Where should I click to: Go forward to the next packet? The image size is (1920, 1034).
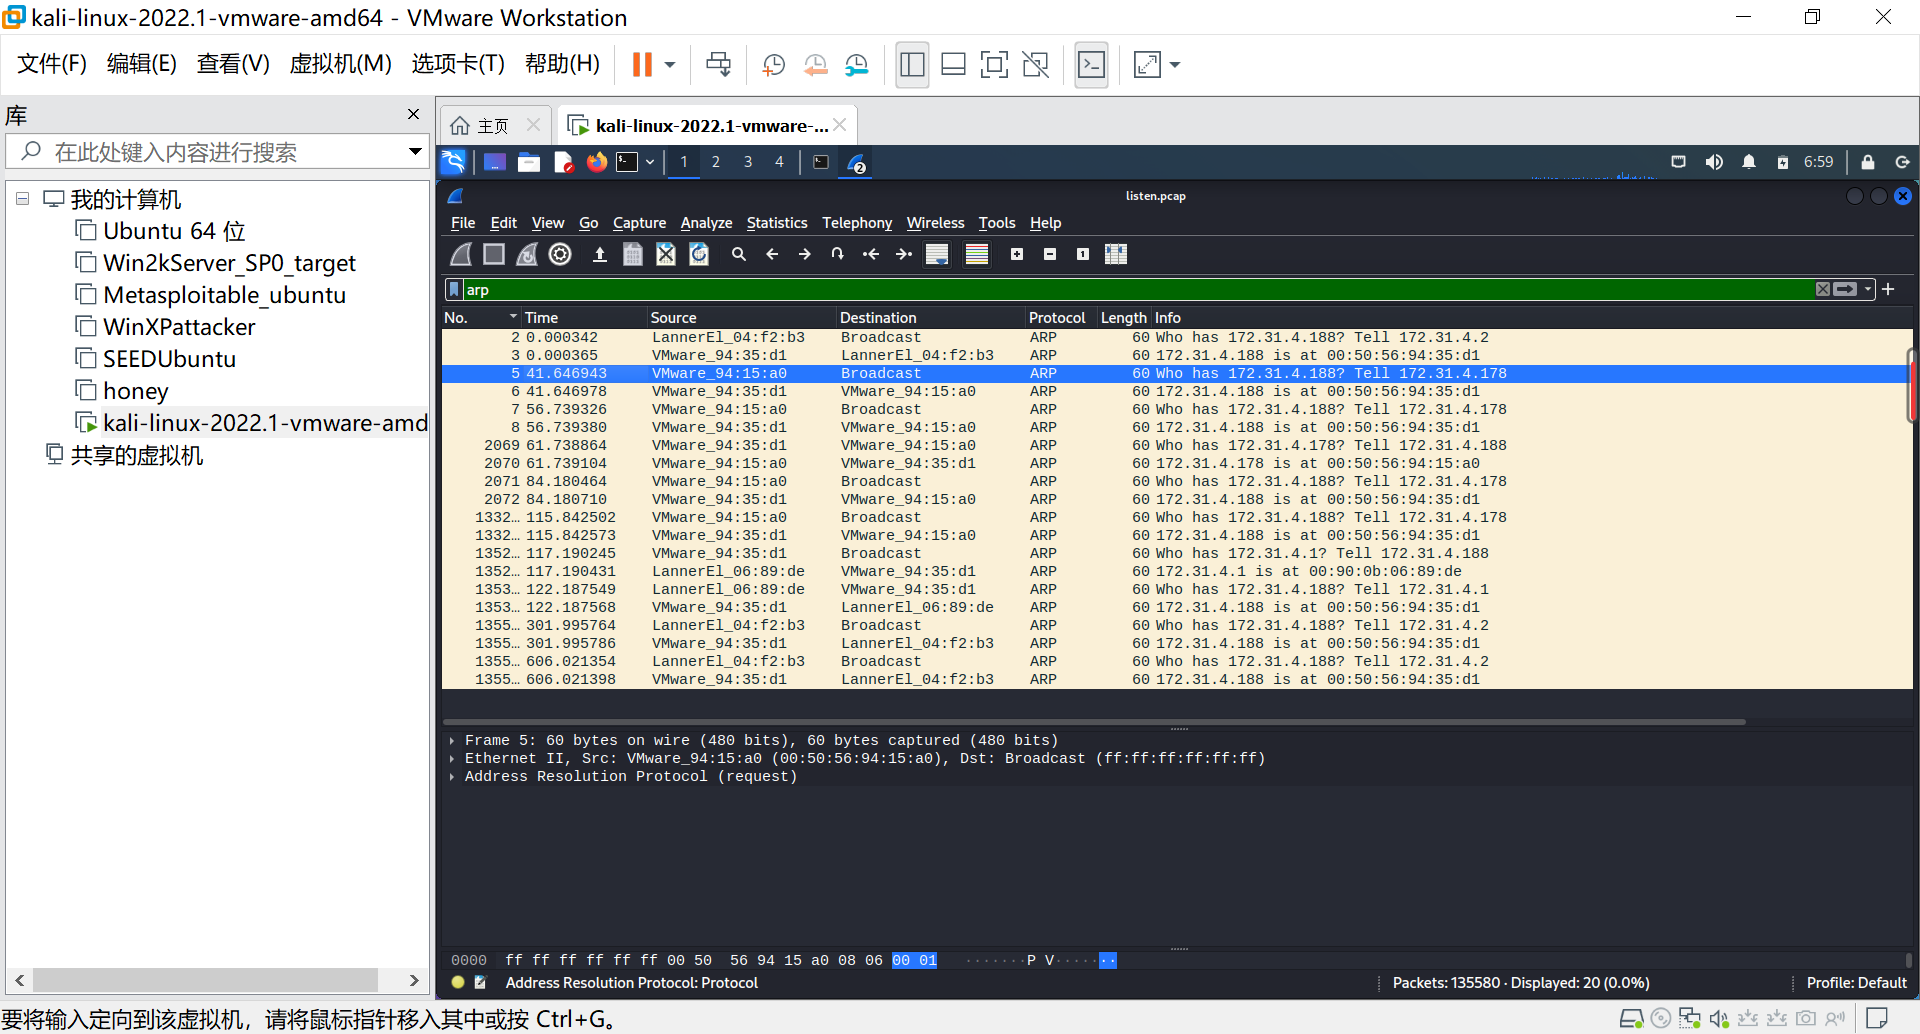coord(805,254)
